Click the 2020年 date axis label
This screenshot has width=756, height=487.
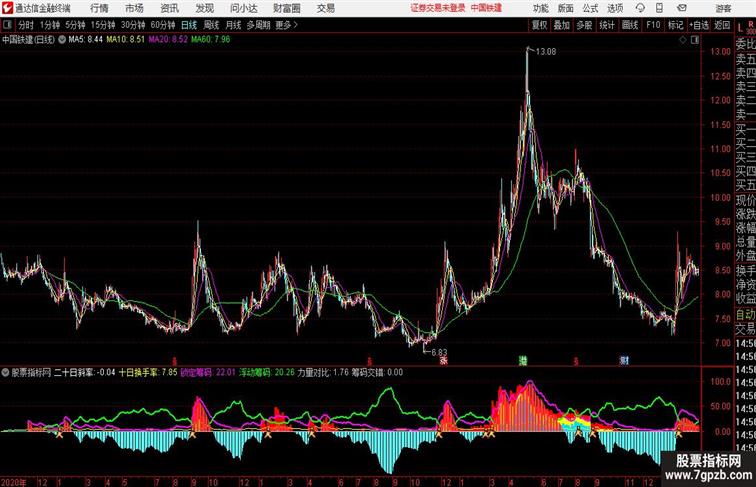(14, 482)
